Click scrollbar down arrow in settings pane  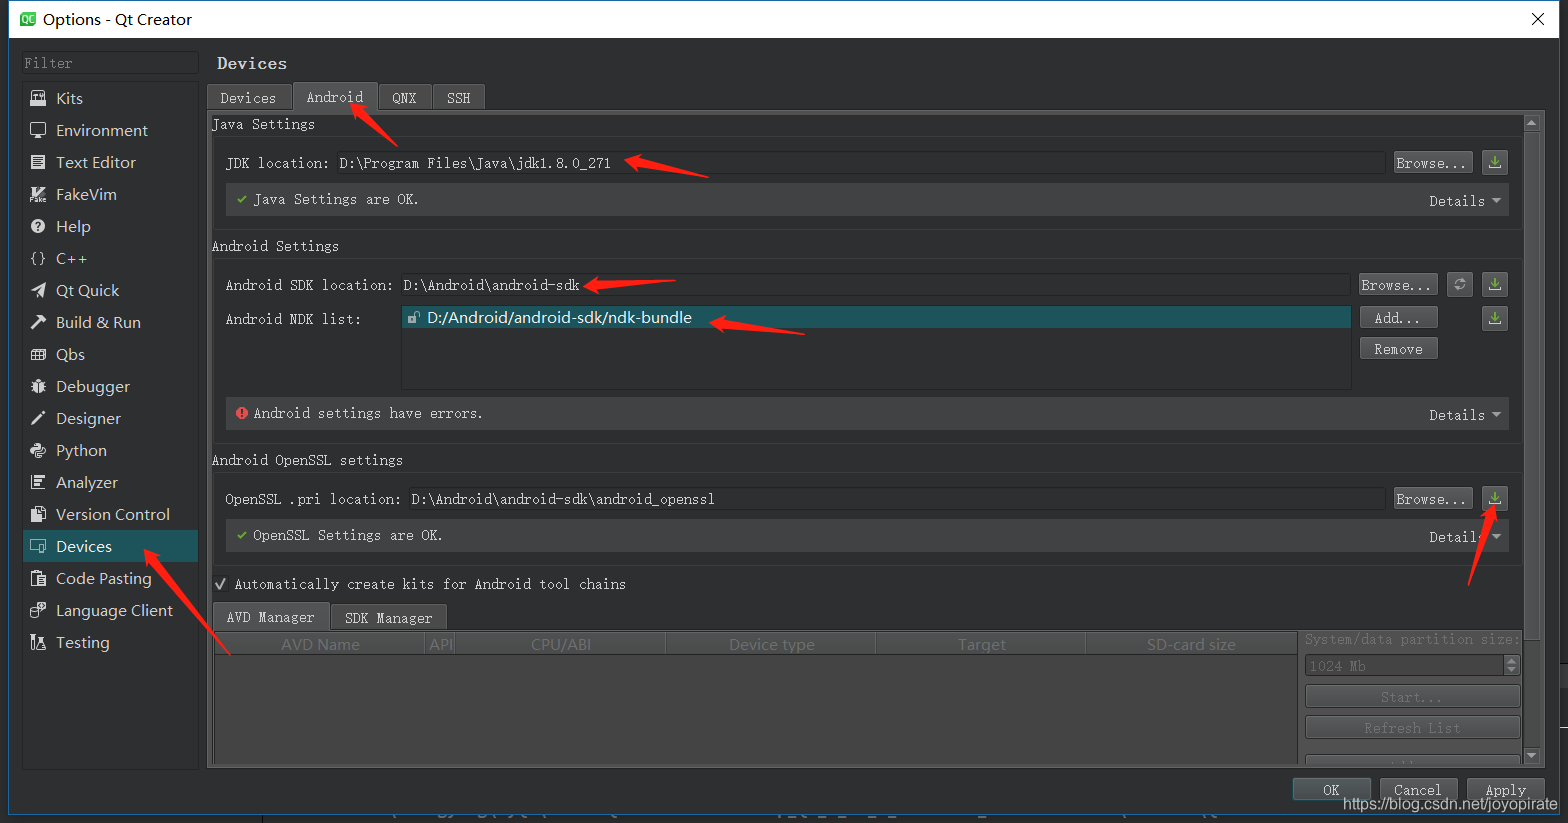click(1531, 756)
